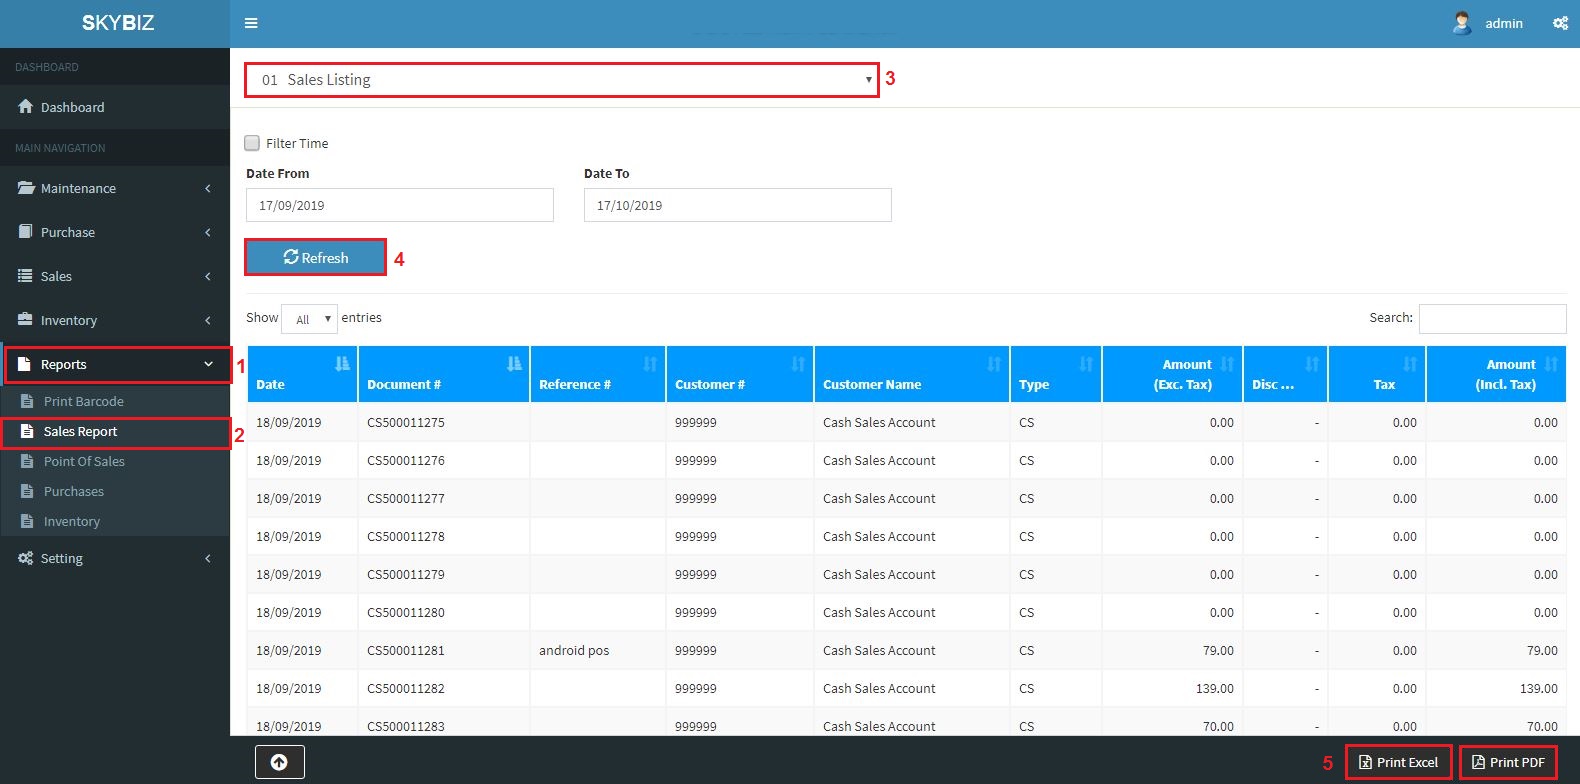Select Print Barcode in the sidebar
The width and height of the screenshot is (1580, 784).
click(83, 401)
